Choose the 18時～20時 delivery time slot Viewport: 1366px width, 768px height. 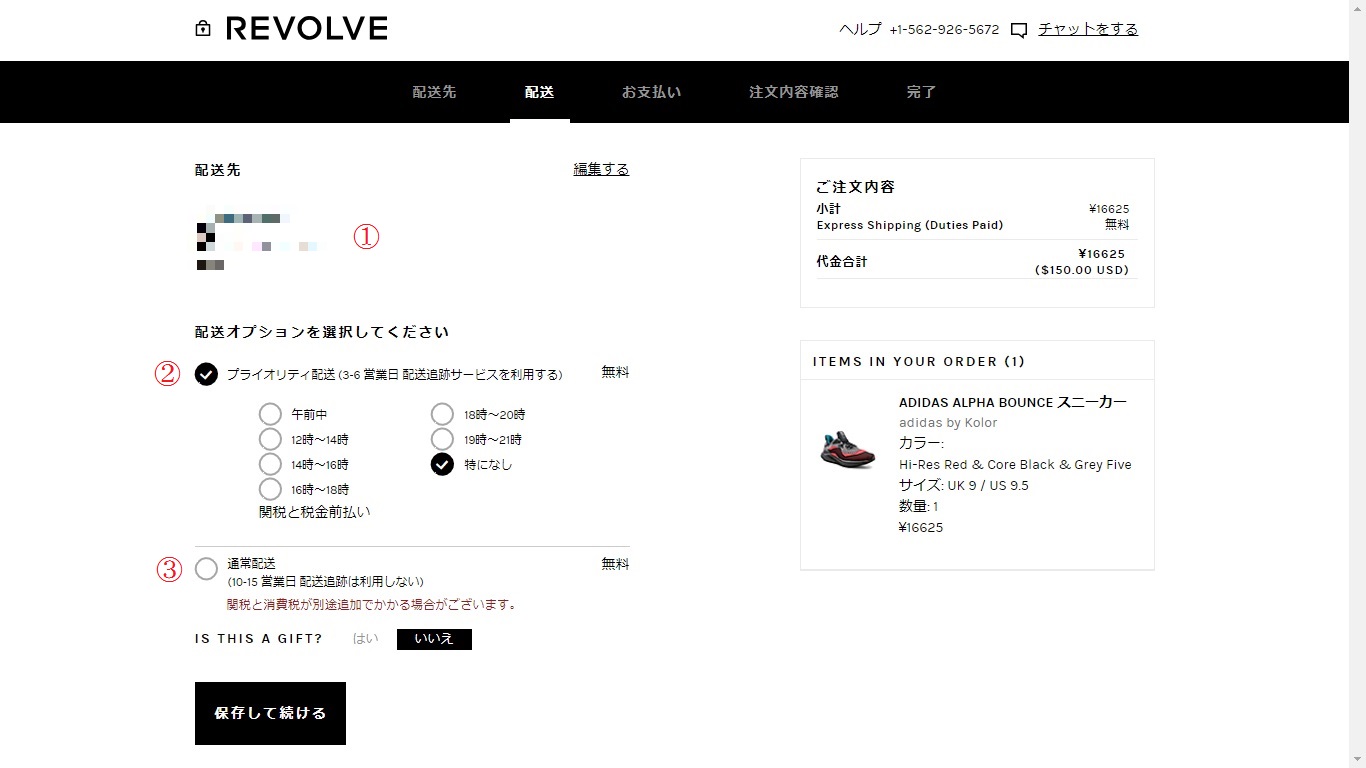442,414
